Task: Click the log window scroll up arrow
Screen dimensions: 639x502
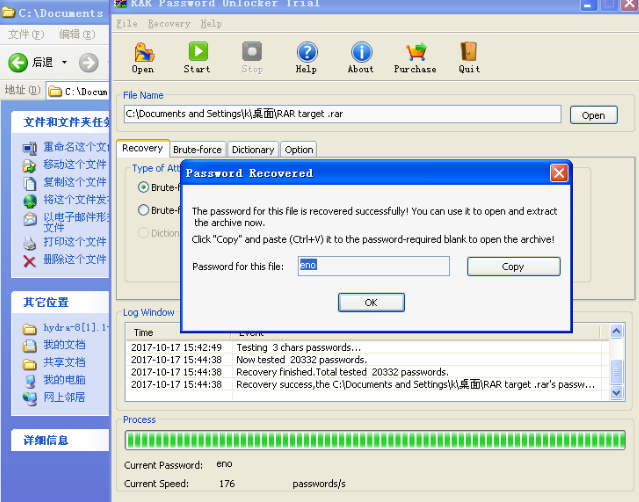Action: (x=616, y=331)
